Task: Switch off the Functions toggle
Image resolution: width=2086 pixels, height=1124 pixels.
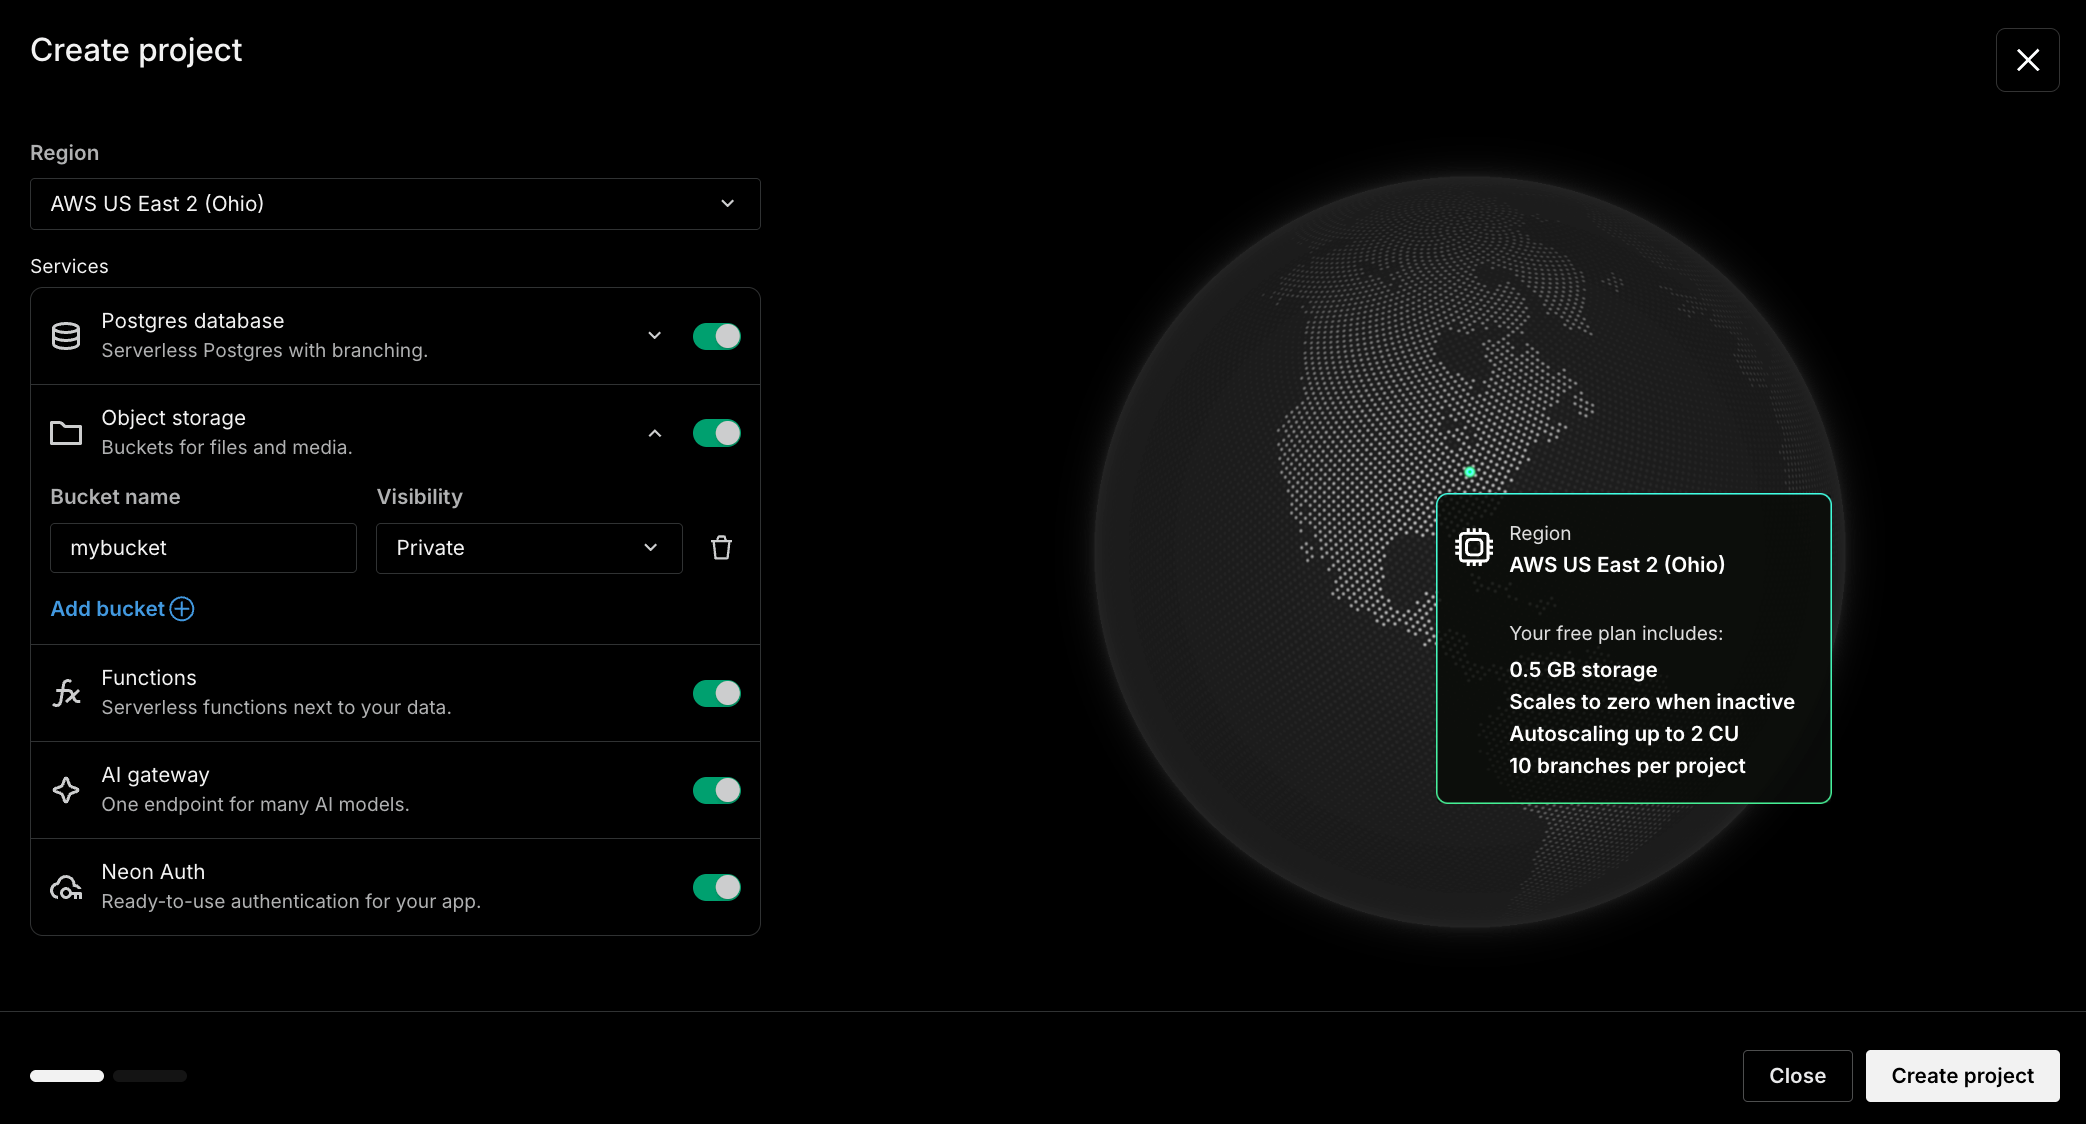Action: pyautogui.click(x=717, y=693)
